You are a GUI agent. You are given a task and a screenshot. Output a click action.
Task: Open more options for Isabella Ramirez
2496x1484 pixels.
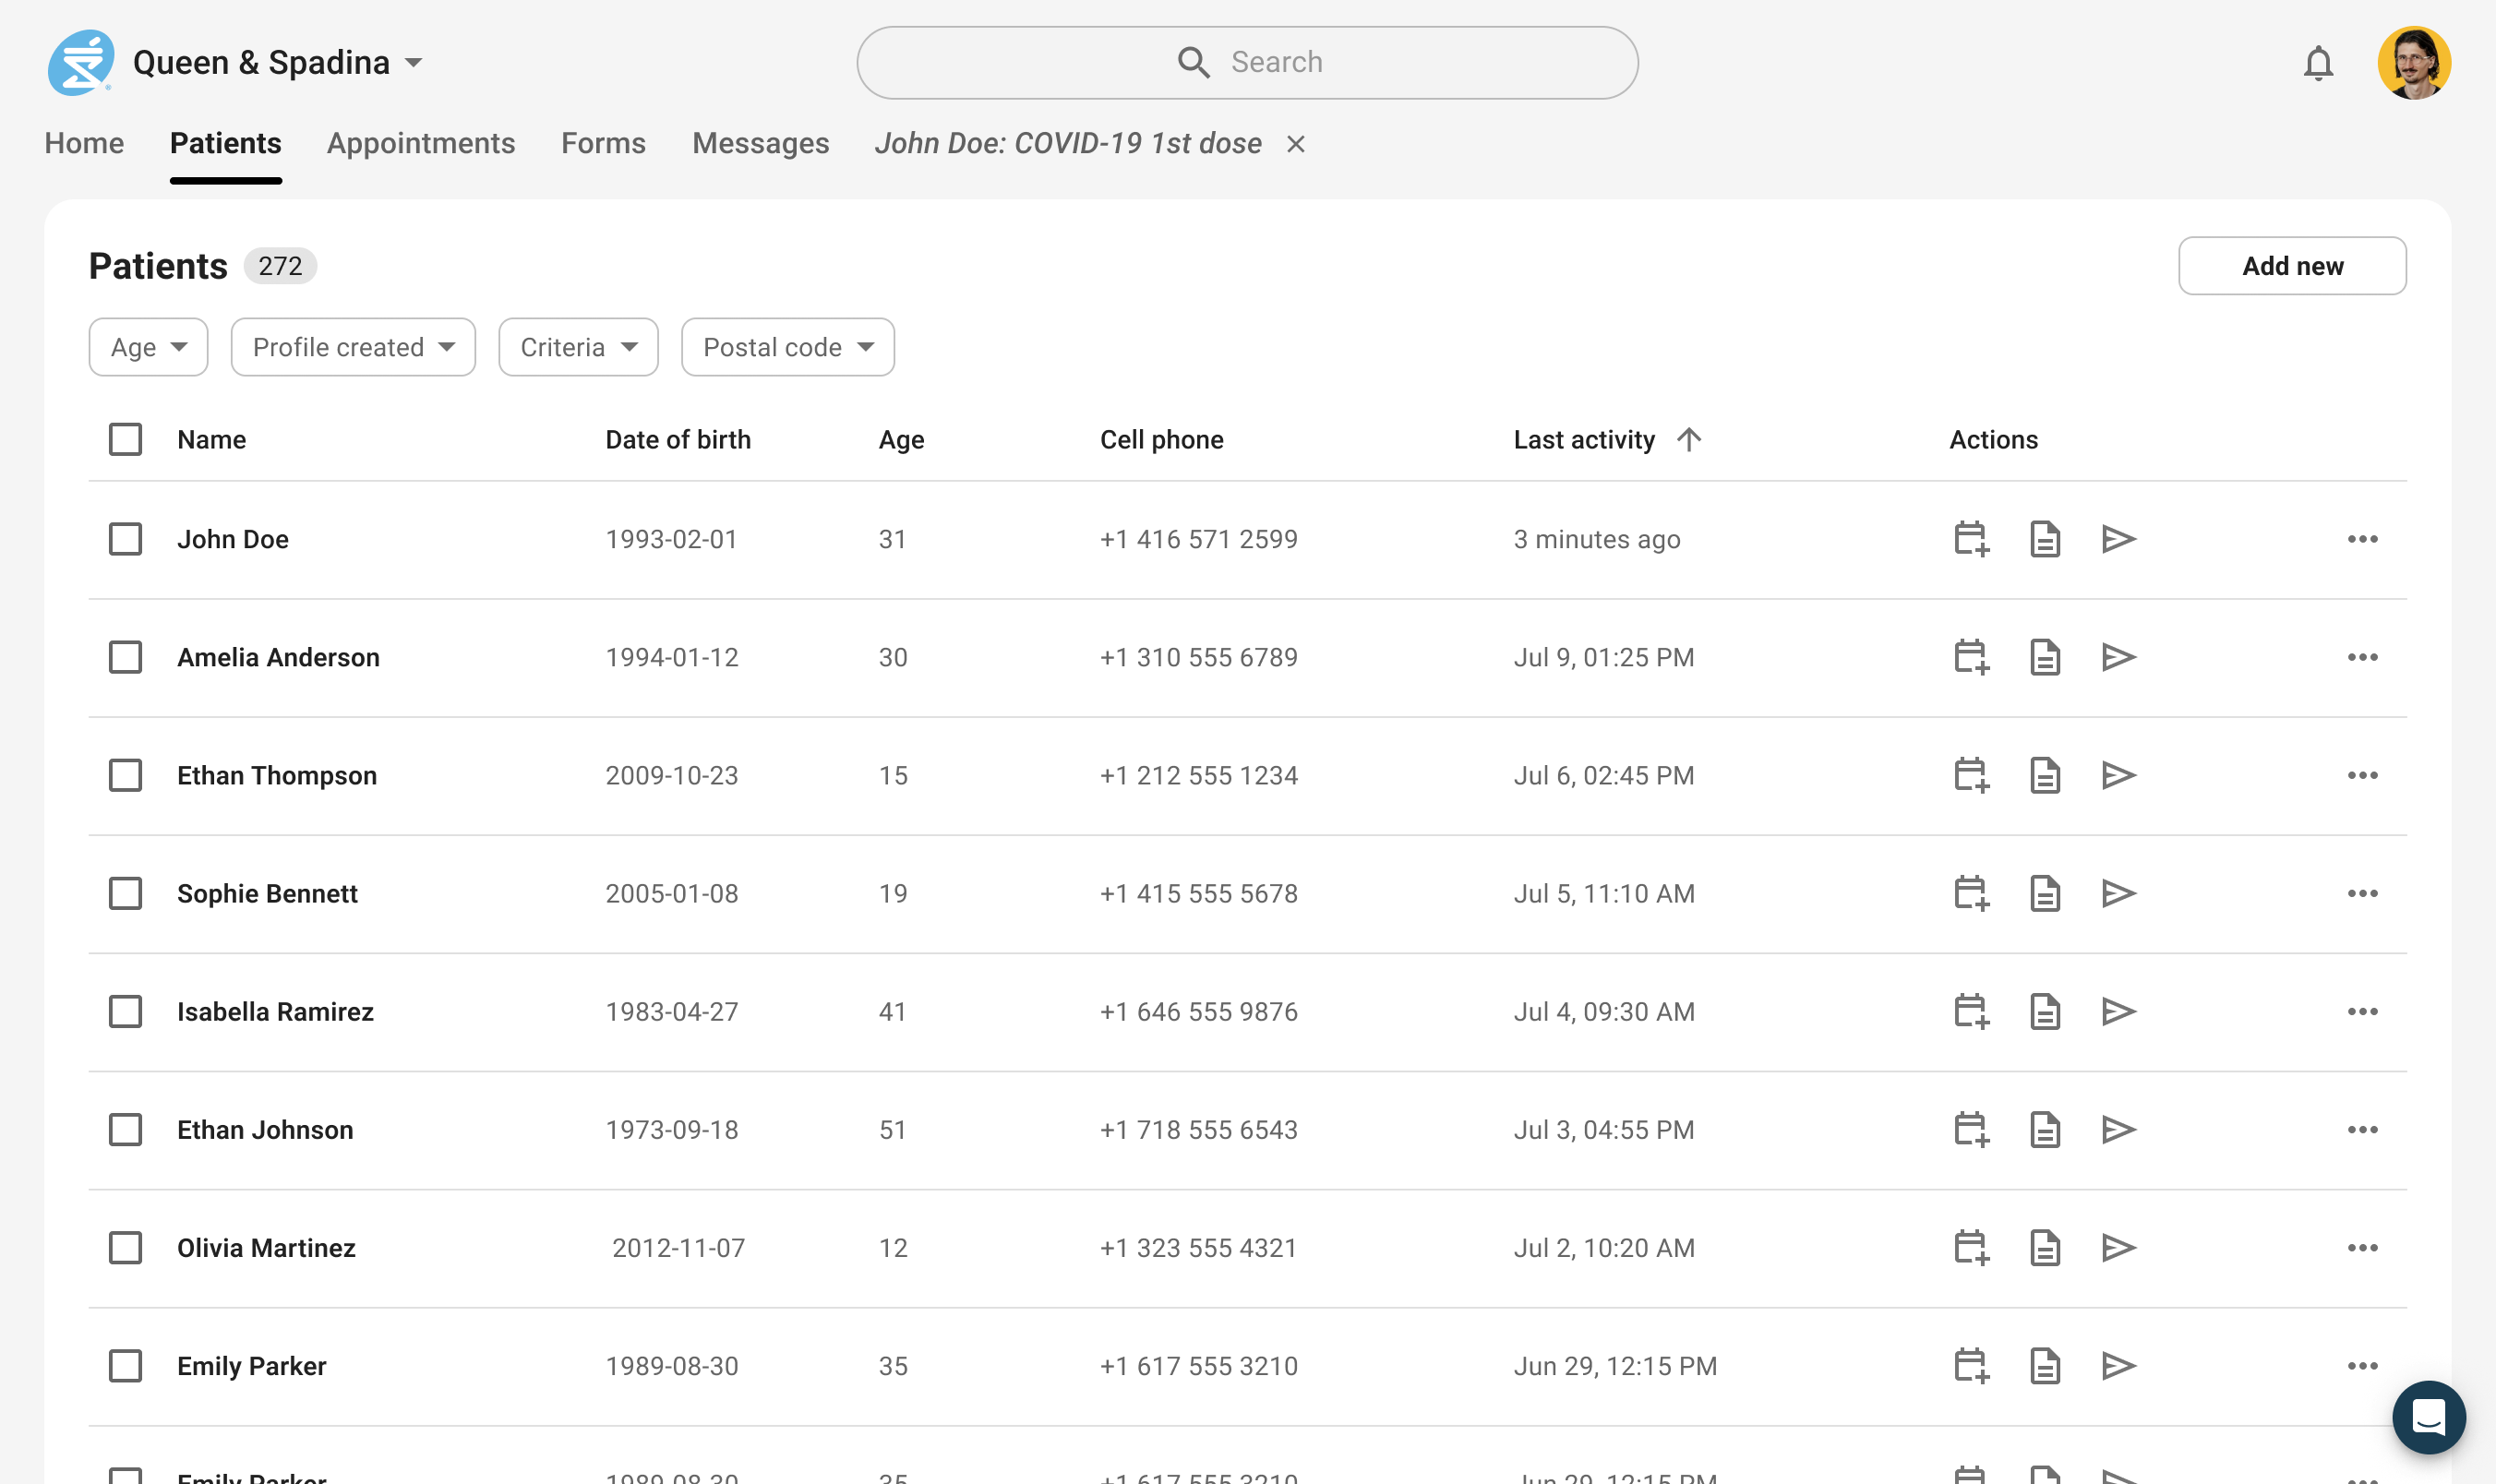2362,1011
